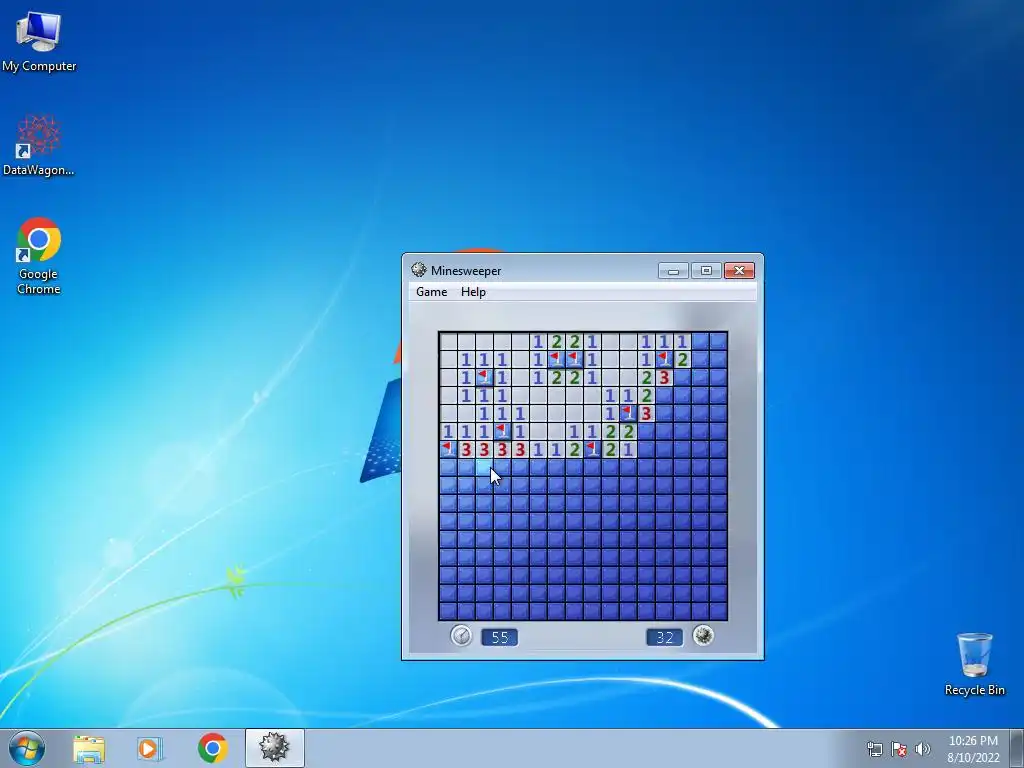Maximize the Minesweeper window

[x=706, y=270]
